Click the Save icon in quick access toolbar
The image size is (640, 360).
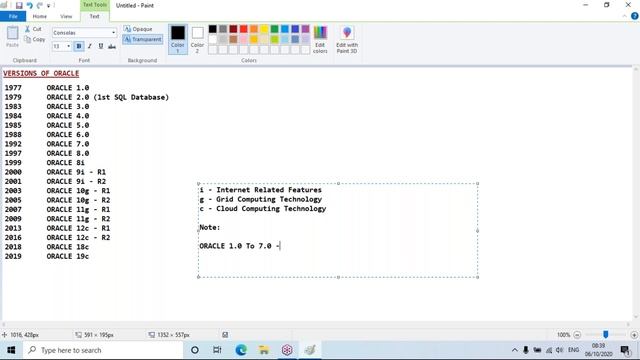(19, 6)
